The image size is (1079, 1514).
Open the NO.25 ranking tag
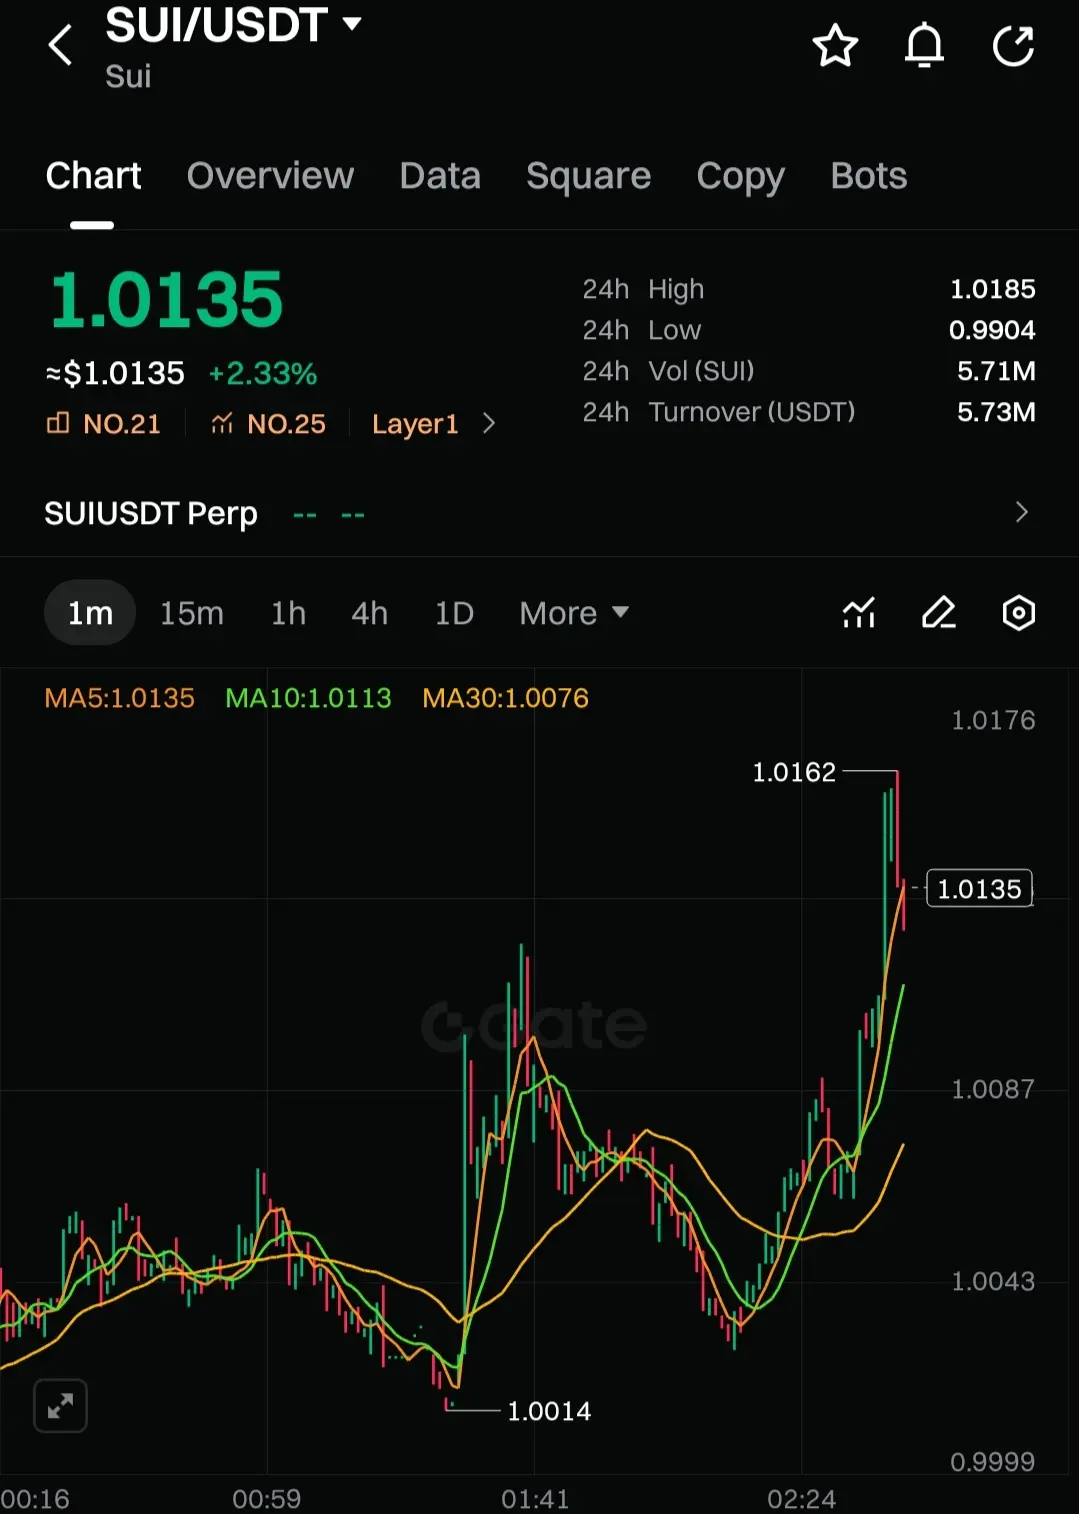click(x=268, y=424)
